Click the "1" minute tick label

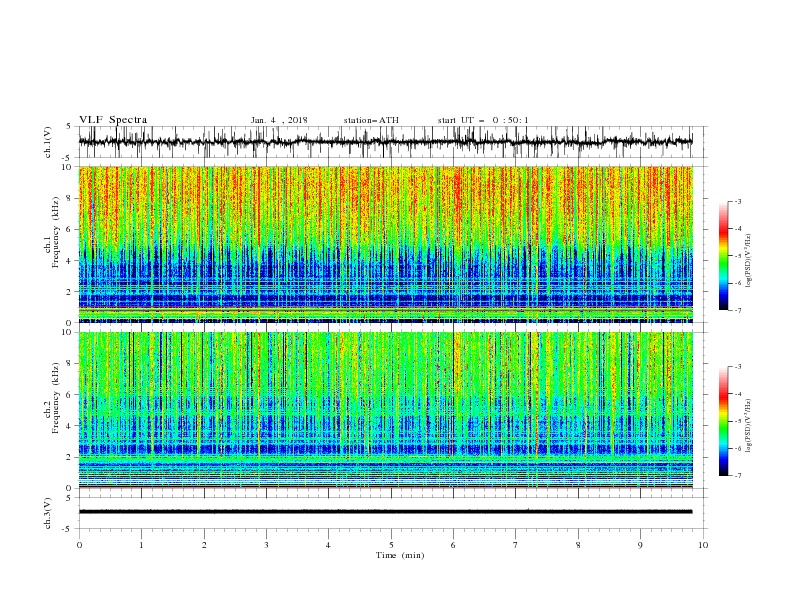[141, 545]
